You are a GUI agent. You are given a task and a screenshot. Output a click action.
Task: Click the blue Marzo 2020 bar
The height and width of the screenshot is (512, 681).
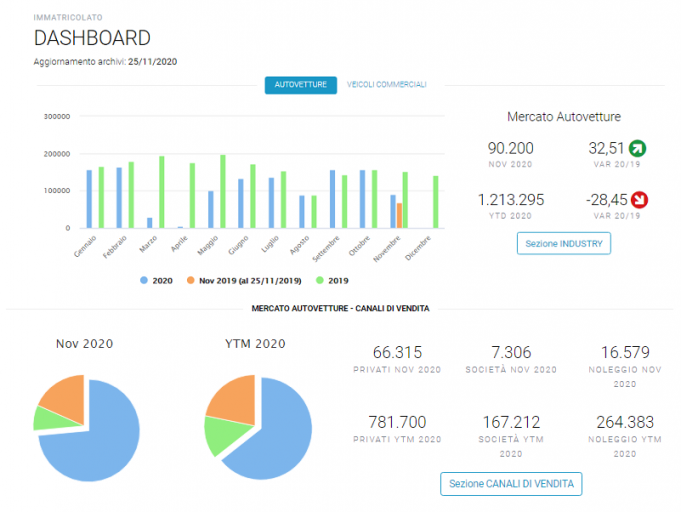pos(150,223)
